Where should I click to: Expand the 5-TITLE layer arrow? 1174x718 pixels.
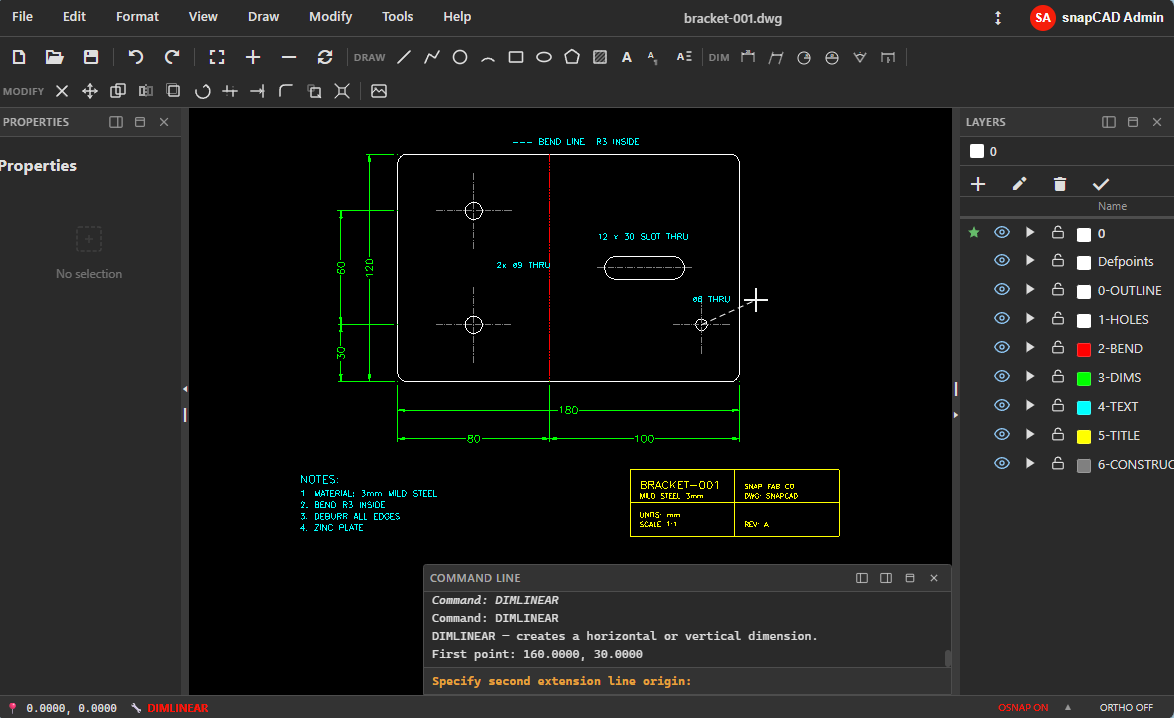tap(1030, 435)
